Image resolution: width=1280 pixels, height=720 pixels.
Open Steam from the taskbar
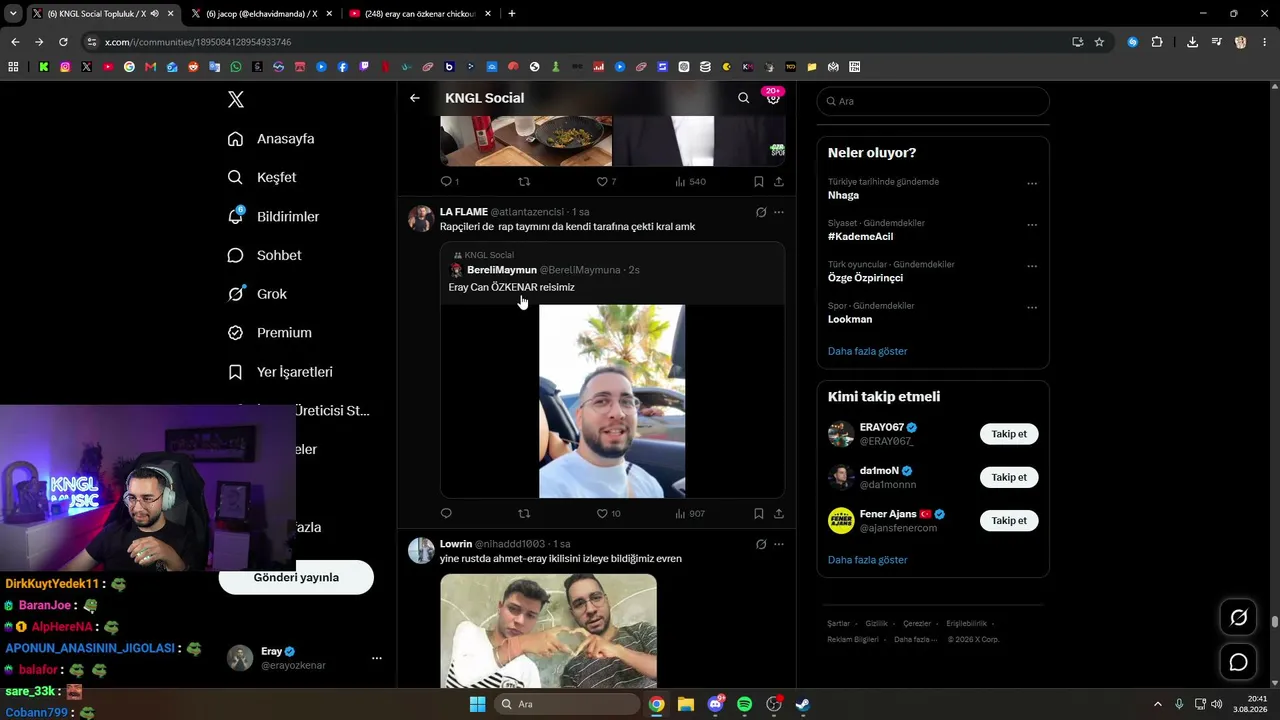(803, 704)
